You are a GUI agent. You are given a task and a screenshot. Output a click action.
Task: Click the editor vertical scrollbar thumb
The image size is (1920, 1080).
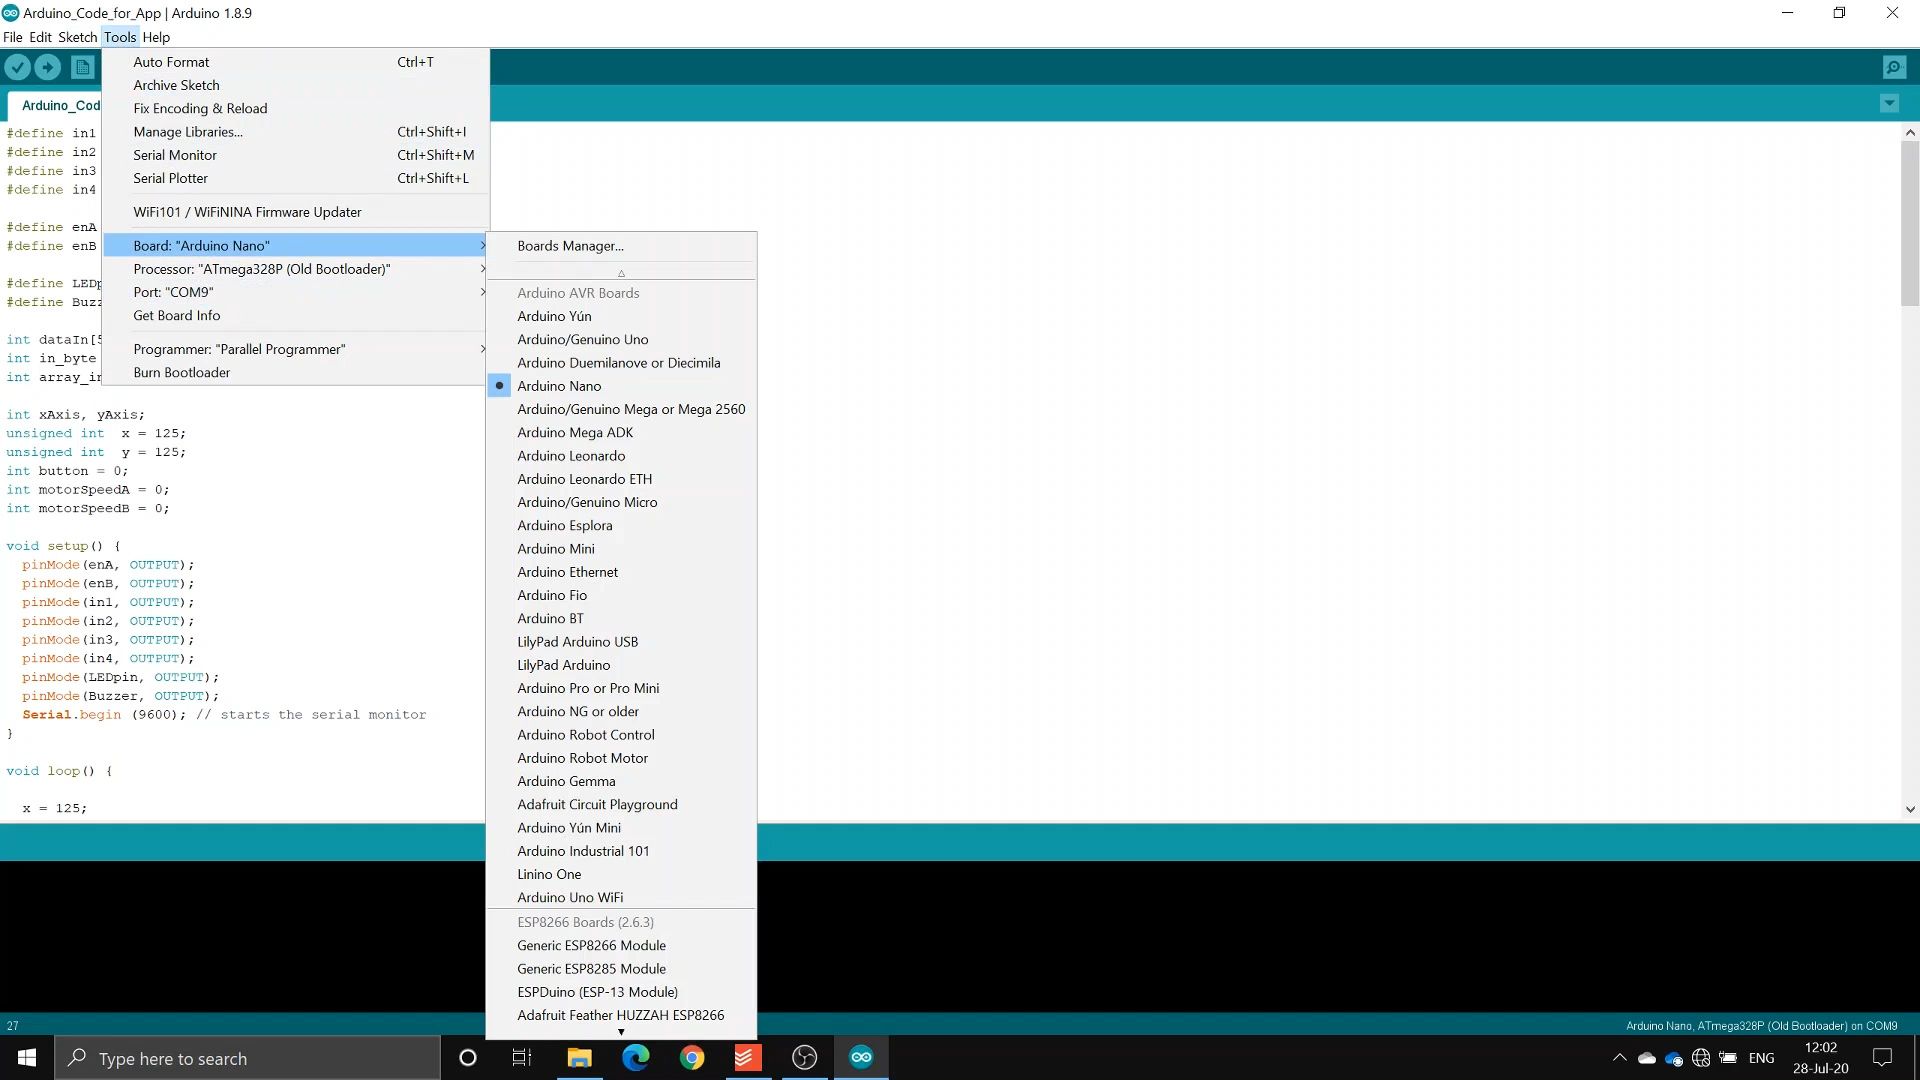(x=1910, y=222)
